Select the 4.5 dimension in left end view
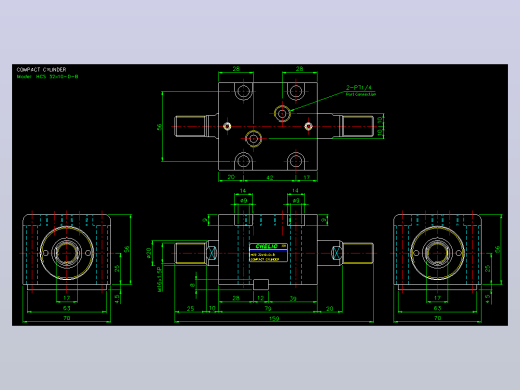520x390 pixels. [117, 298]
